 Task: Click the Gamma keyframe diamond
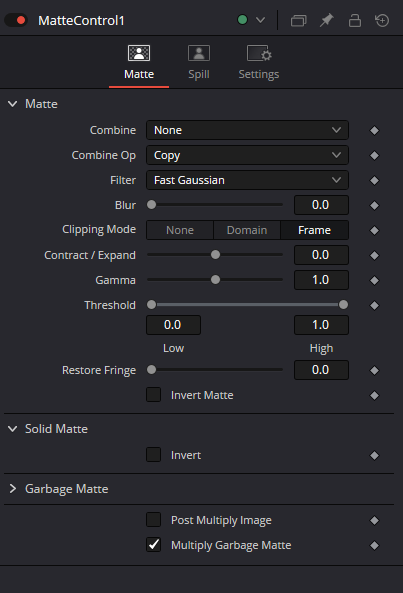coord(374,280)
